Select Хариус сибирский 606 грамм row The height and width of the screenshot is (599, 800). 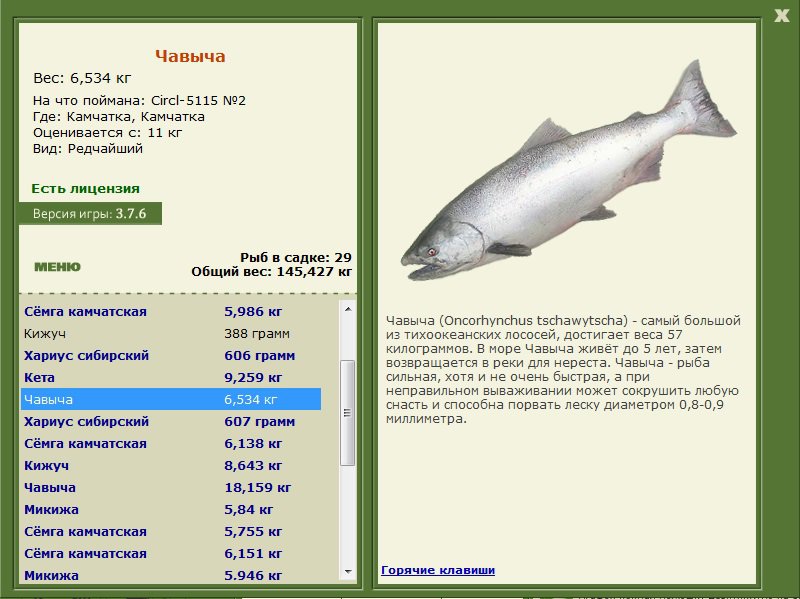[x=171, y=355]
